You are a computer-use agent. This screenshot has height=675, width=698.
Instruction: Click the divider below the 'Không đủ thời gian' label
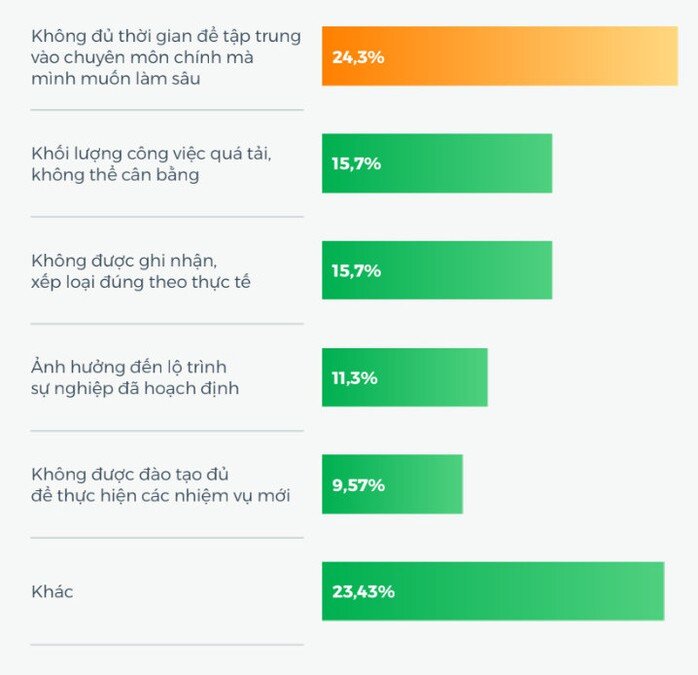[166, 110]
